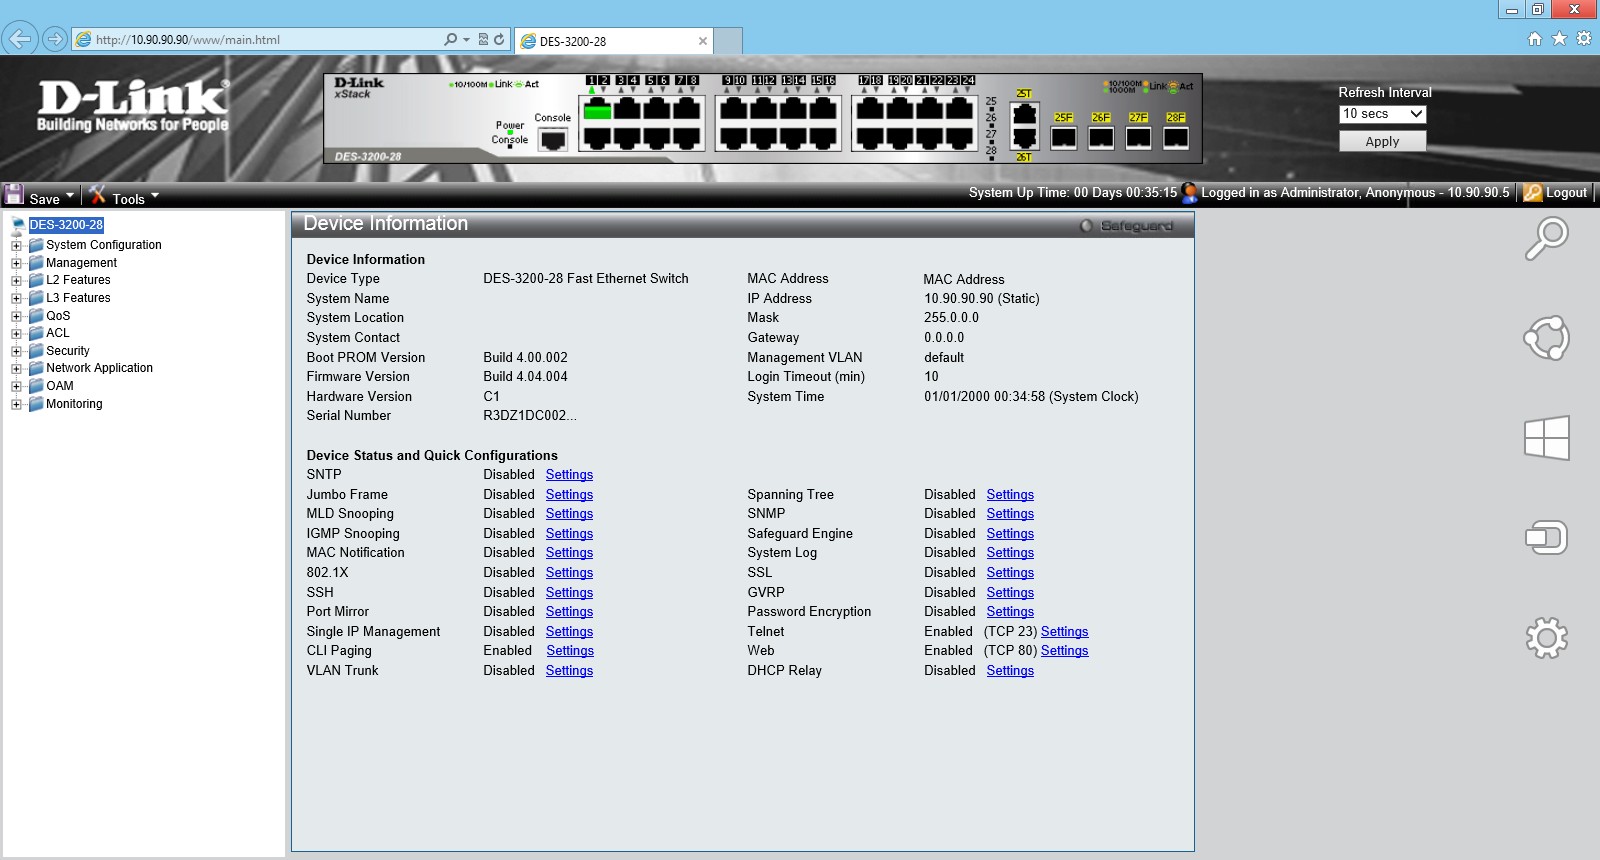
Task: Click the browser Back arrow button
Action: pyautogui.click(x=20, y=39)
